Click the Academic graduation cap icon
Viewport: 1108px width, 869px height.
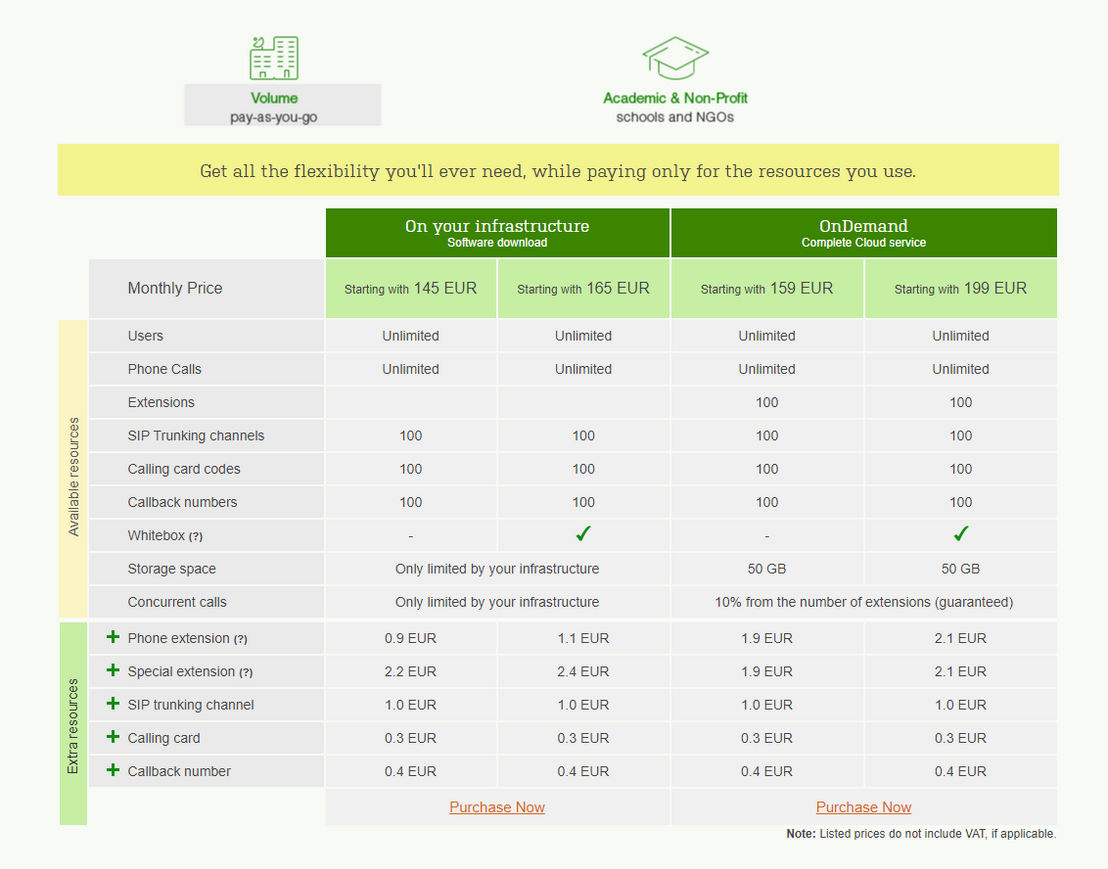[x=675, y=58]
